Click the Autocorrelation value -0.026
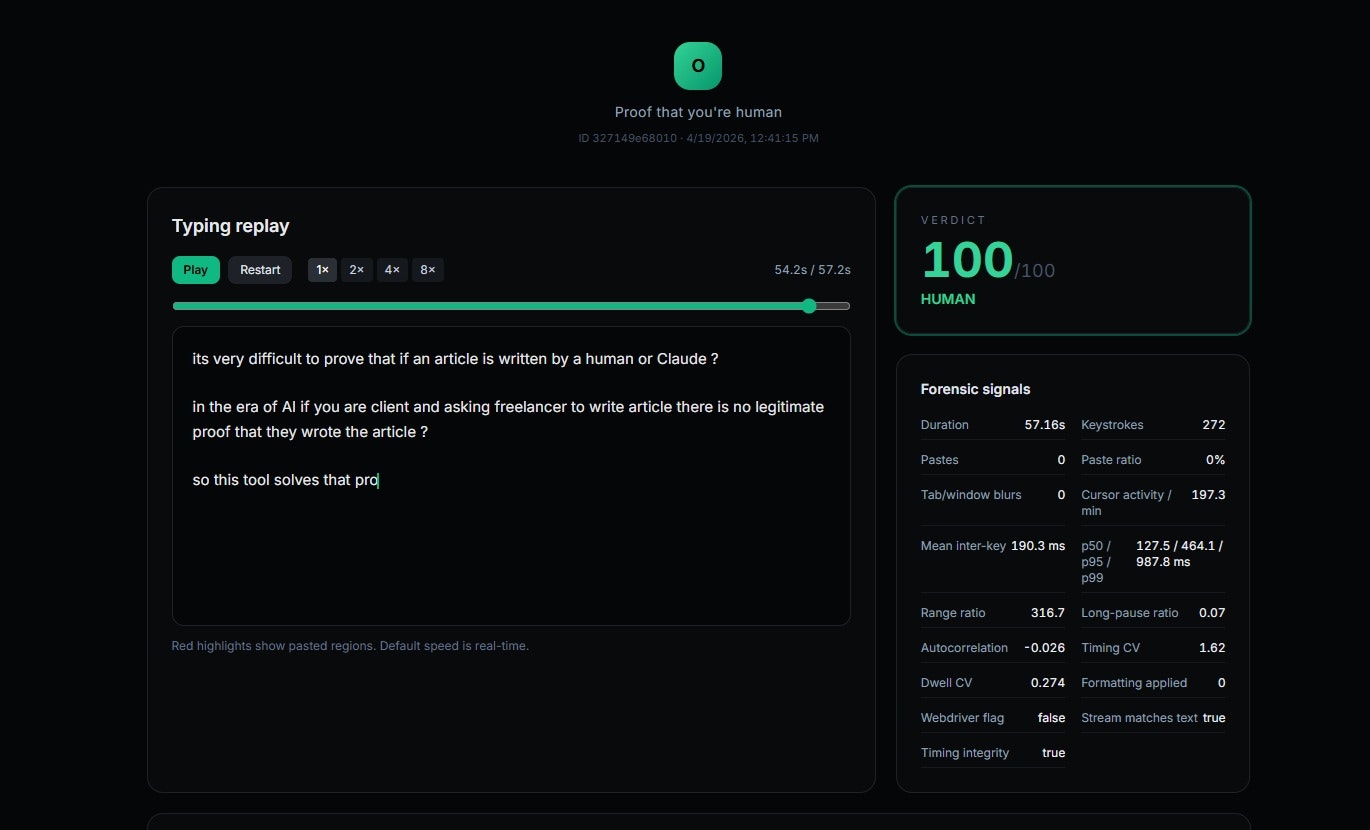This screenshot has height=830, width=1370. tap(1045, 648)
